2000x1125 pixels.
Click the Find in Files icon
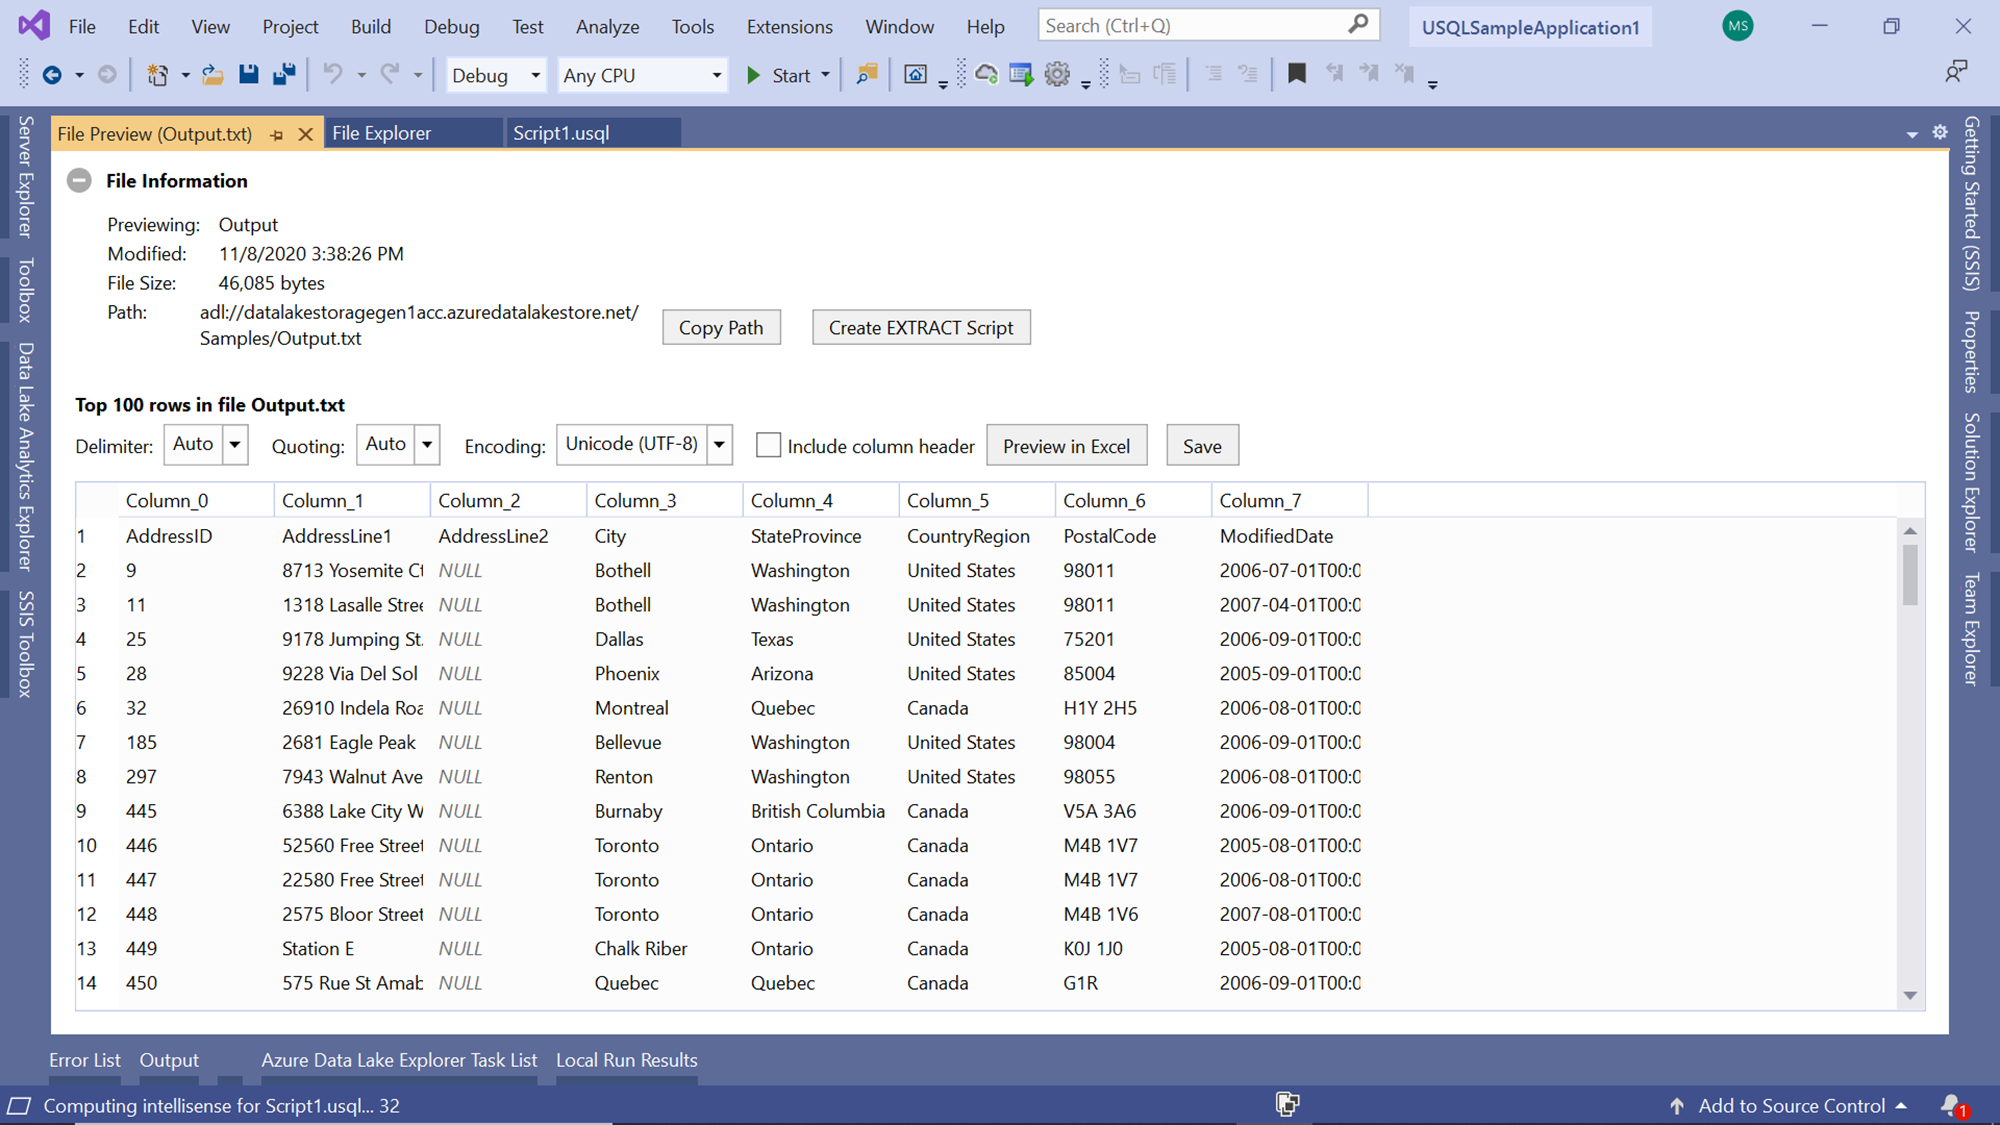[866, 74]
